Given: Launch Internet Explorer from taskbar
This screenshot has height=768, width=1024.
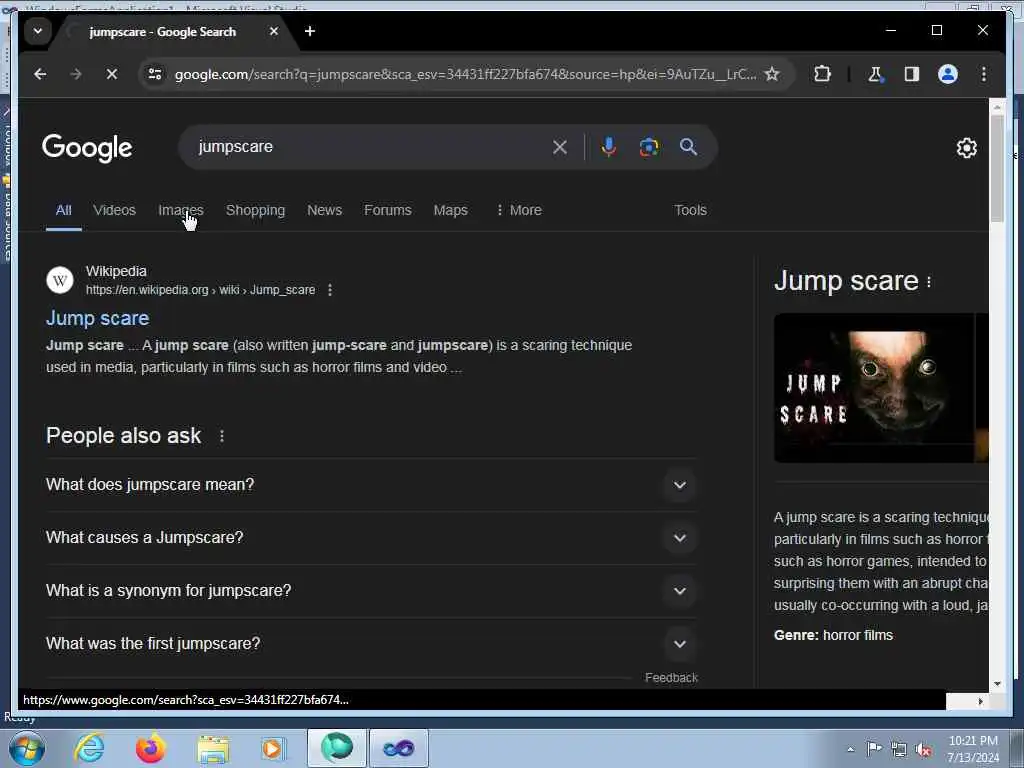Looking at the screenshot, I should (x=89, y=748).
